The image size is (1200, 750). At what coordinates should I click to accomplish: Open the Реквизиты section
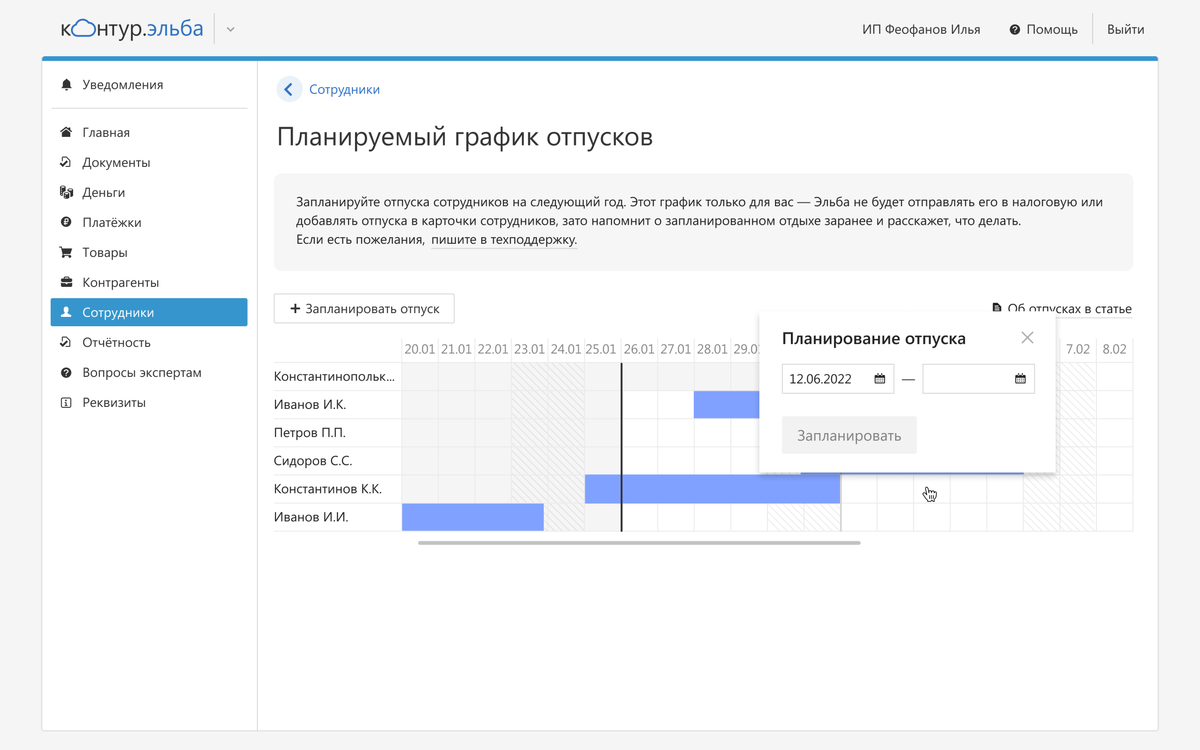[x=114, y=402]
